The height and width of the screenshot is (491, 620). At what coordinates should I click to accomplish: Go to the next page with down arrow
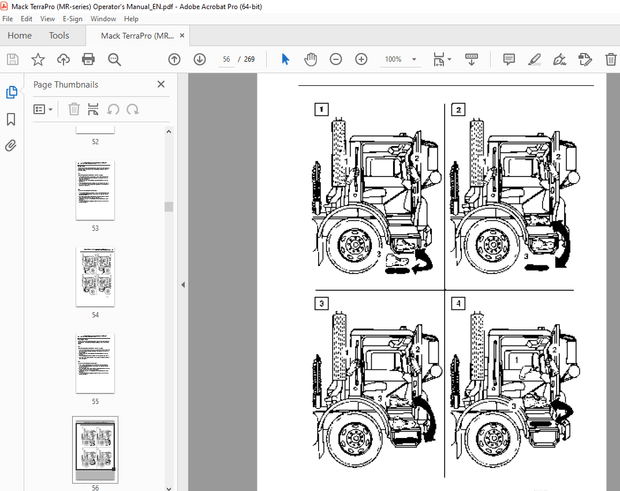[x=199, y=60]
